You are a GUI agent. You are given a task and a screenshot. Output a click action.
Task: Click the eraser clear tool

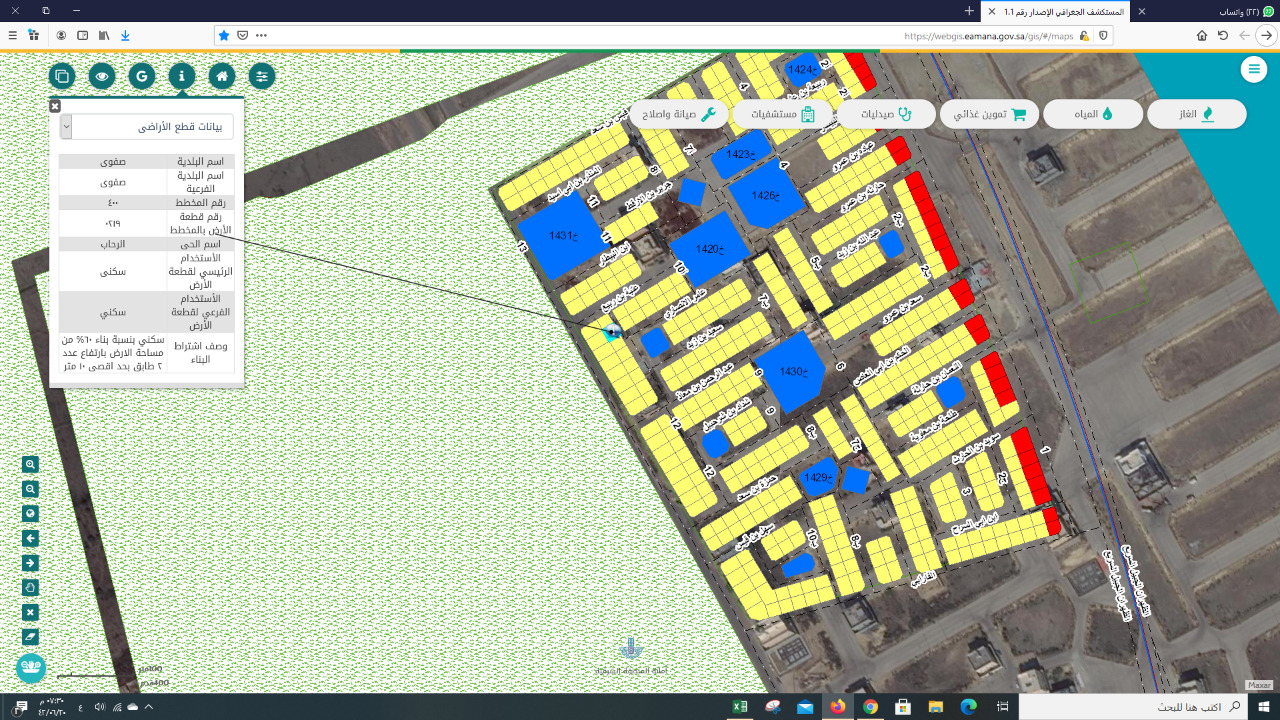(x=31, y=637)
